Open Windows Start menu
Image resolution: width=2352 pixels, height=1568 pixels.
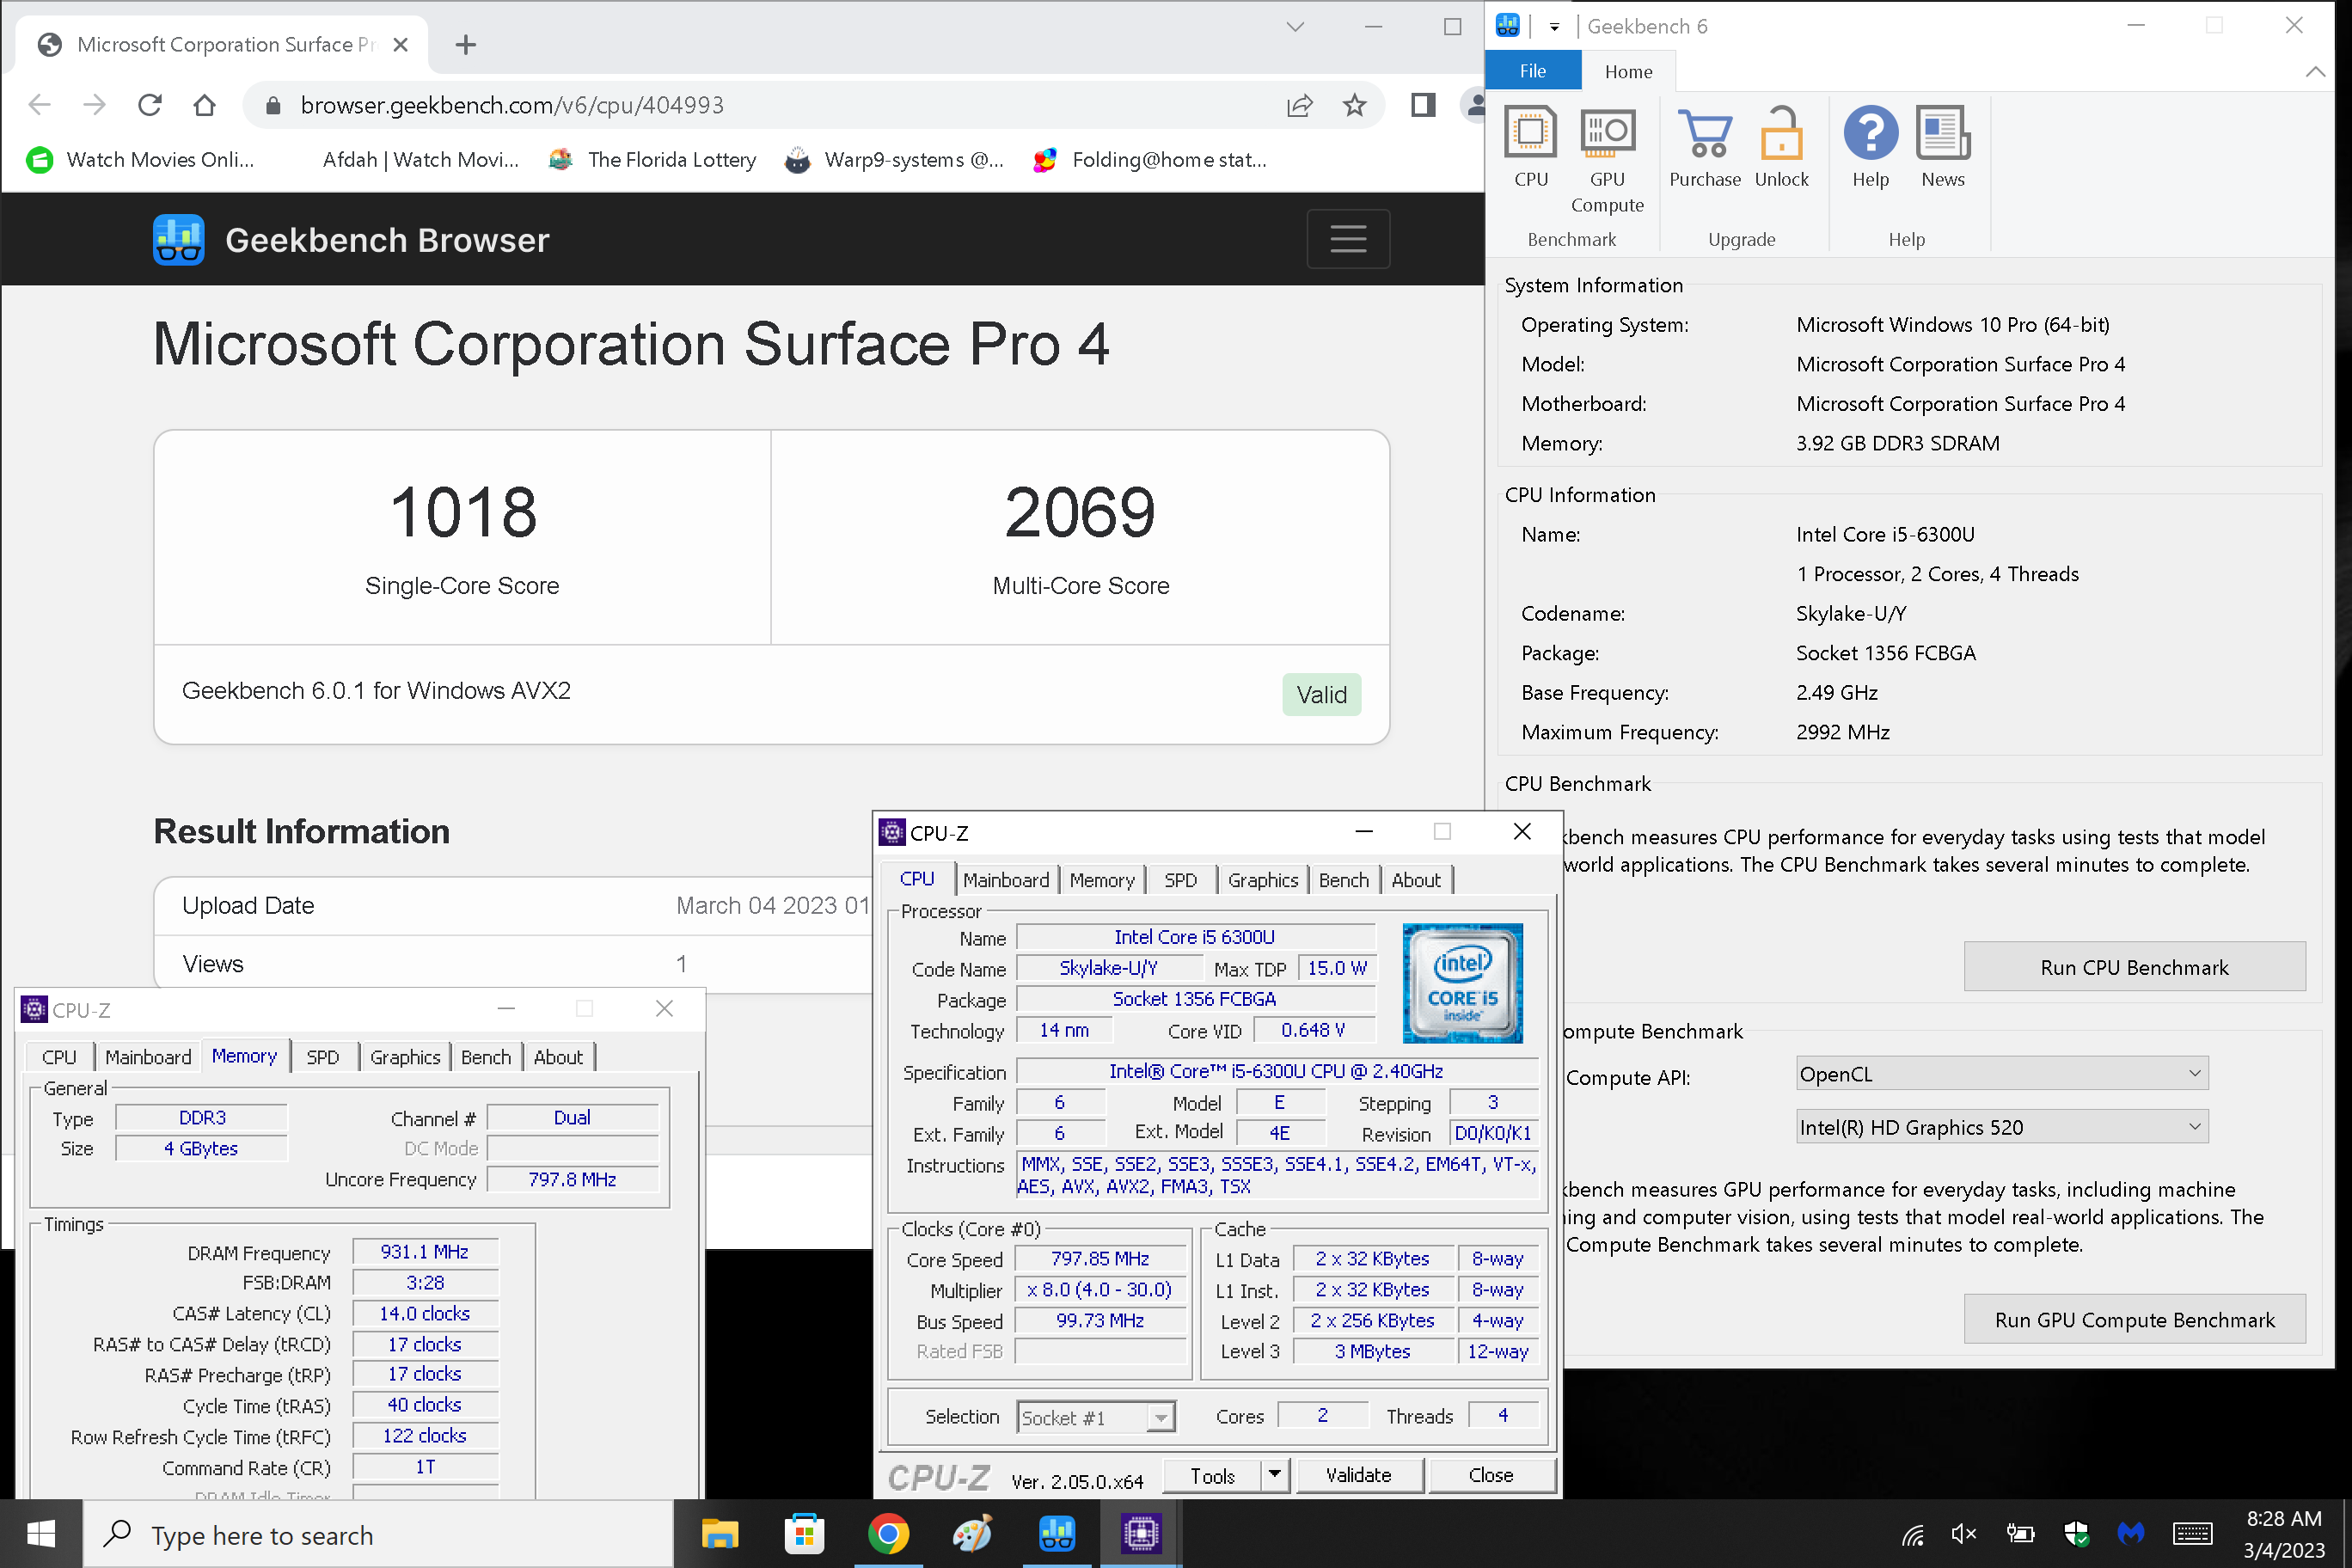41,1533
